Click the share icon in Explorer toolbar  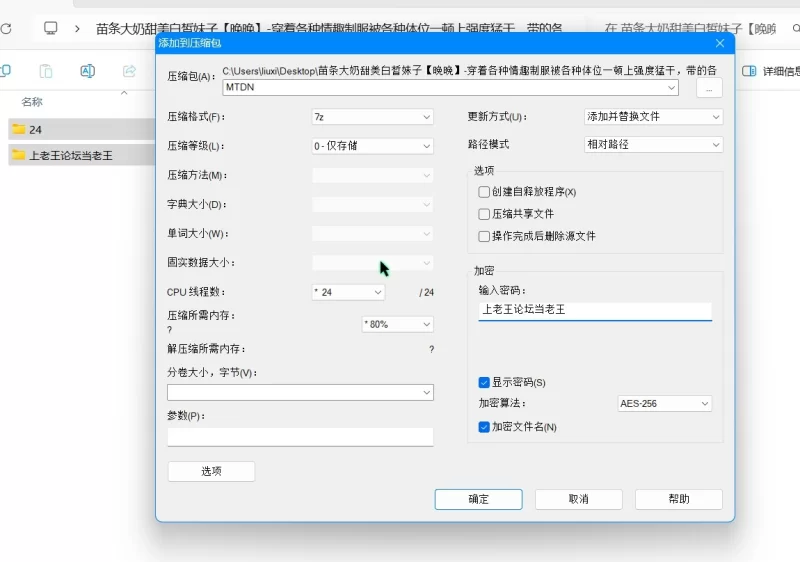pos(129,71)
